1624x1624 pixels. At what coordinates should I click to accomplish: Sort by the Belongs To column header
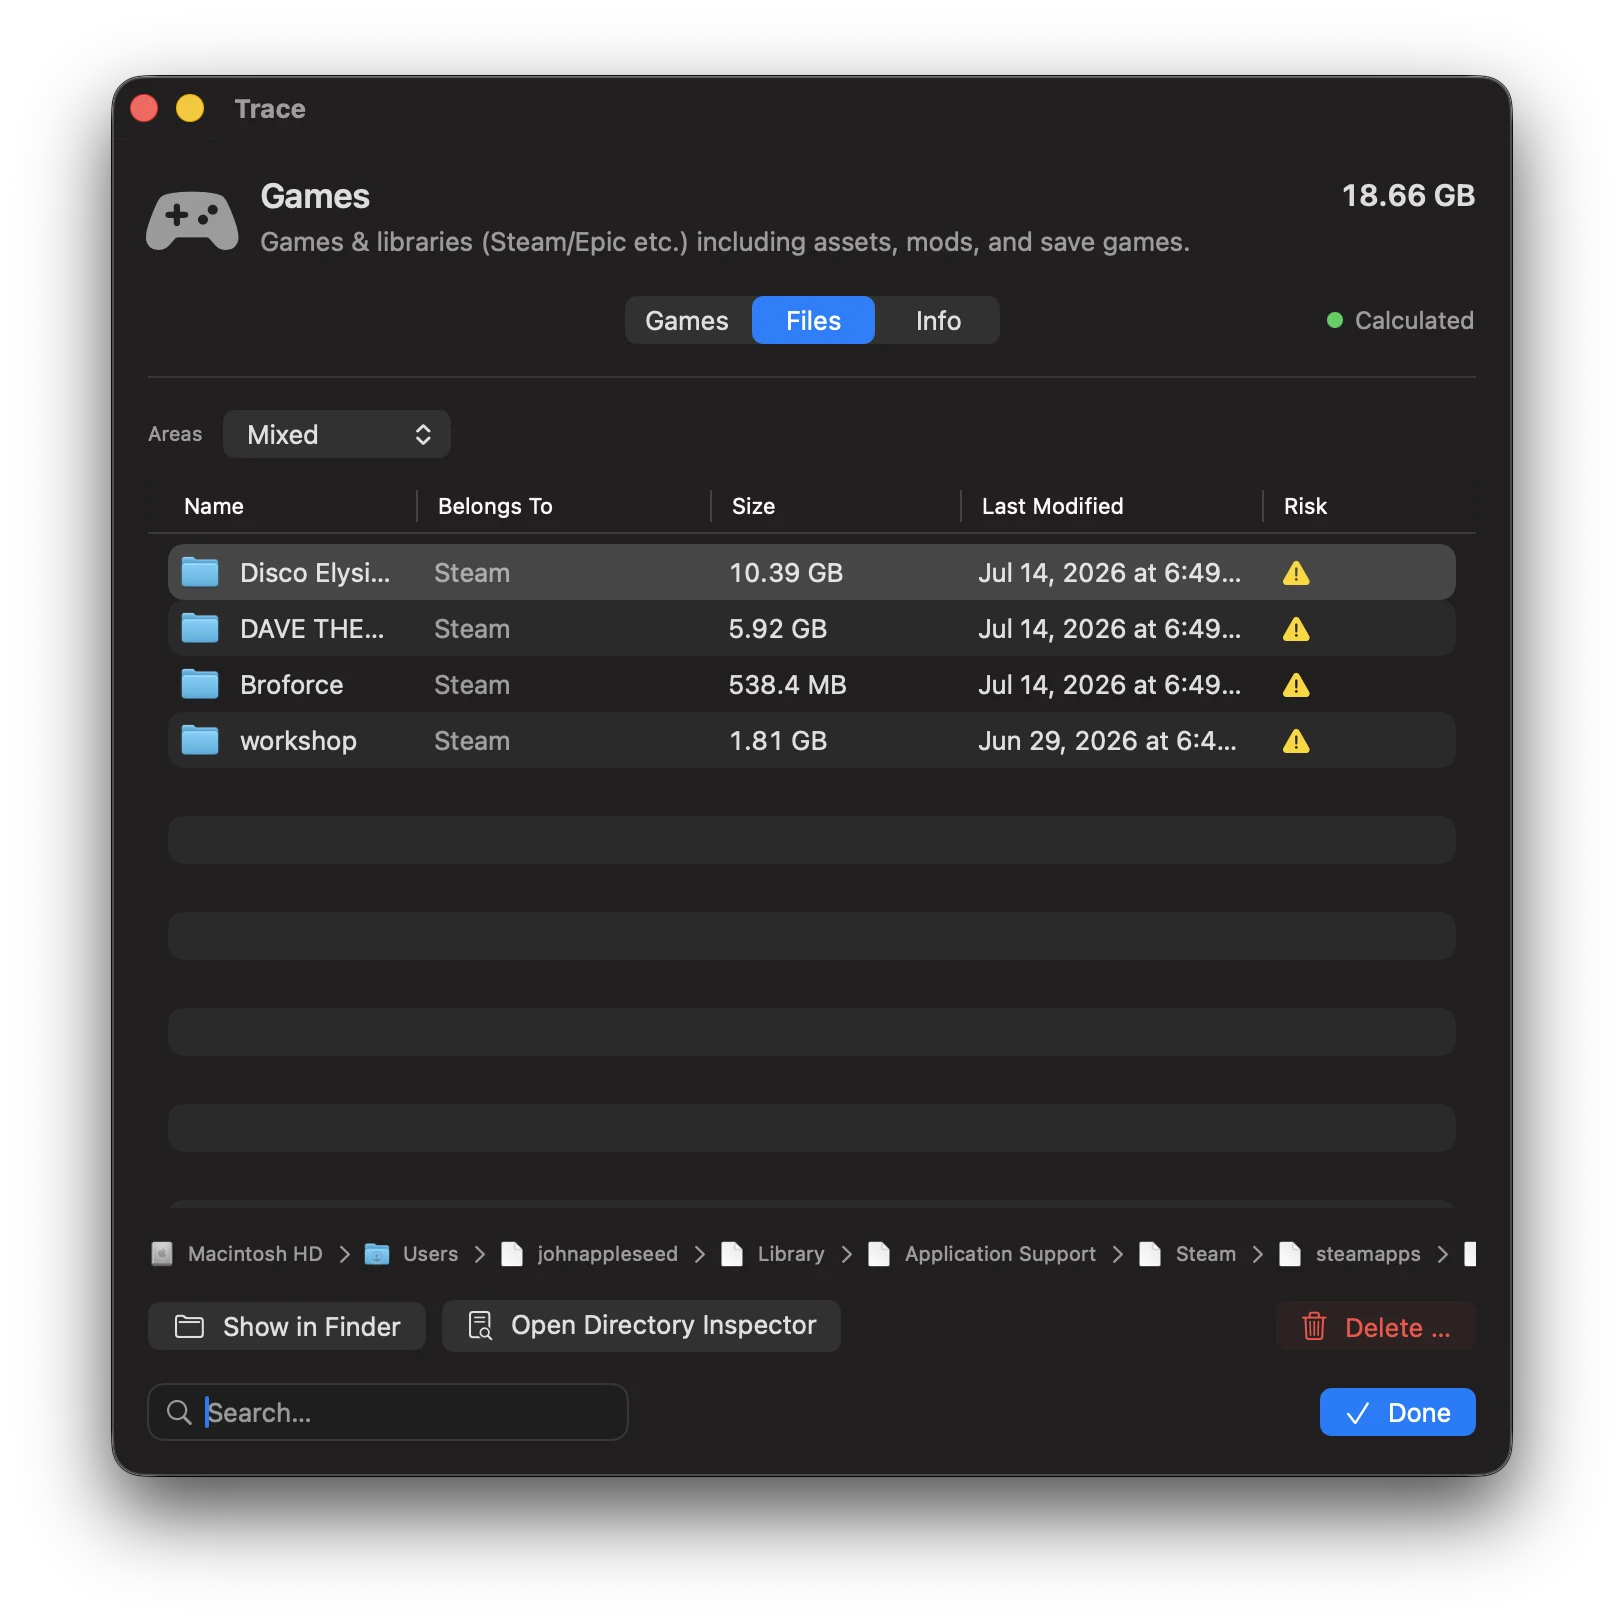495,506
